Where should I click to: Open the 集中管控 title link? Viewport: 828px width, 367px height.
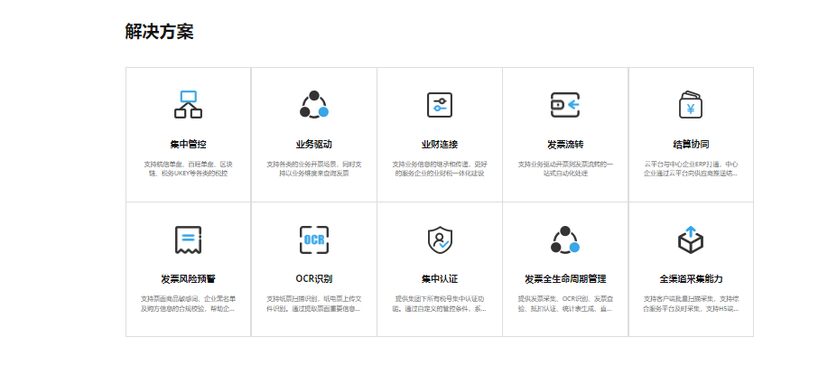(188, 145)
